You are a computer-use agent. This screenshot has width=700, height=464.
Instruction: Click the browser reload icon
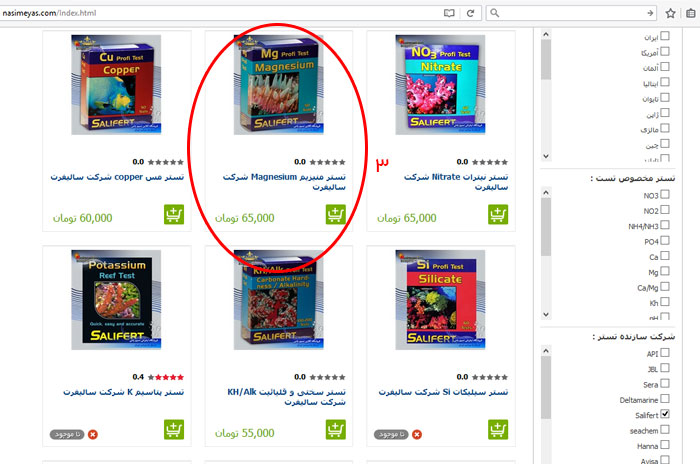point(470,13)
